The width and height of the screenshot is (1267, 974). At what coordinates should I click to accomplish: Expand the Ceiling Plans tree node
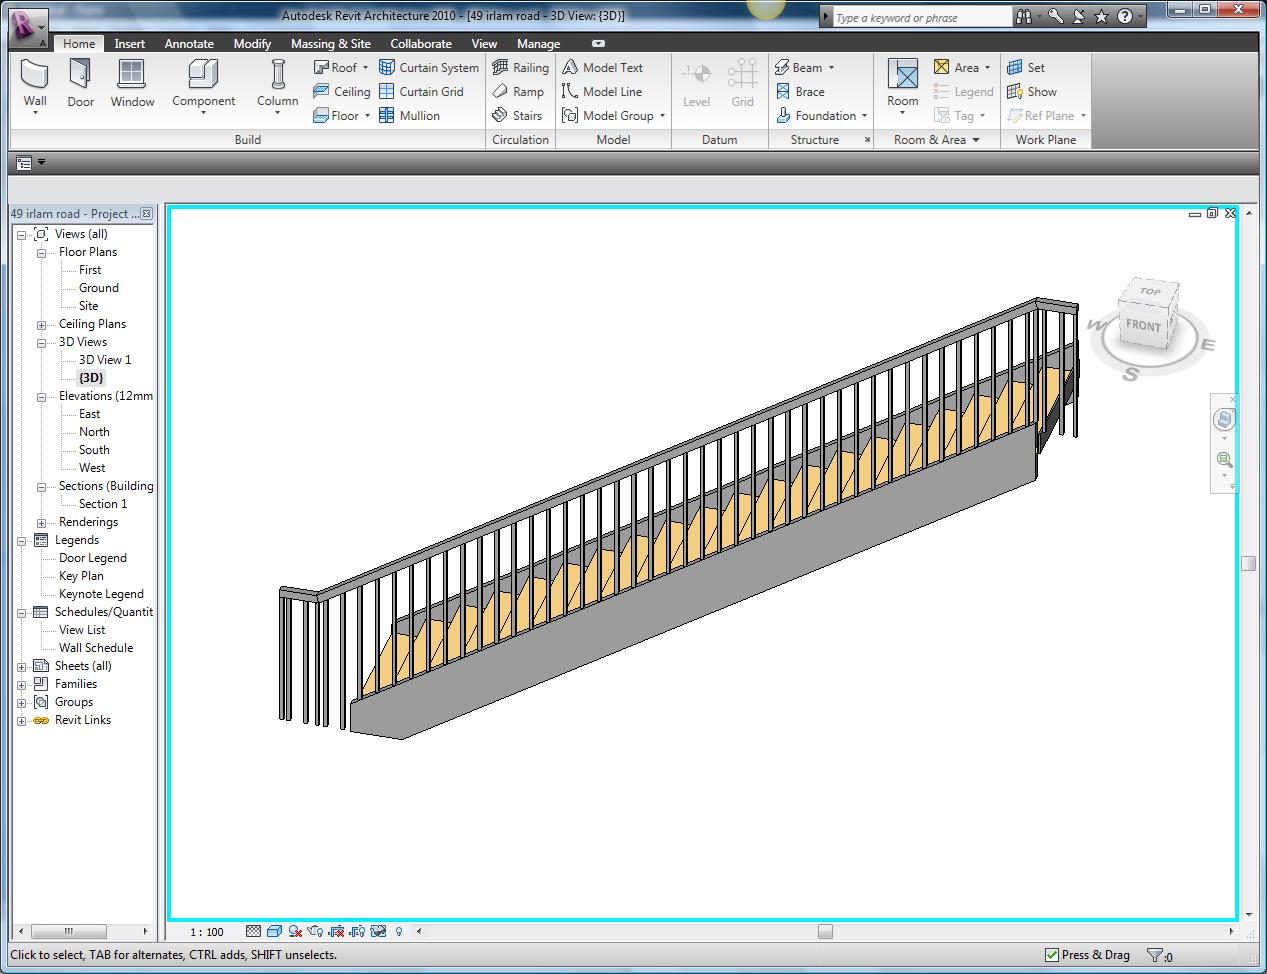42,325
